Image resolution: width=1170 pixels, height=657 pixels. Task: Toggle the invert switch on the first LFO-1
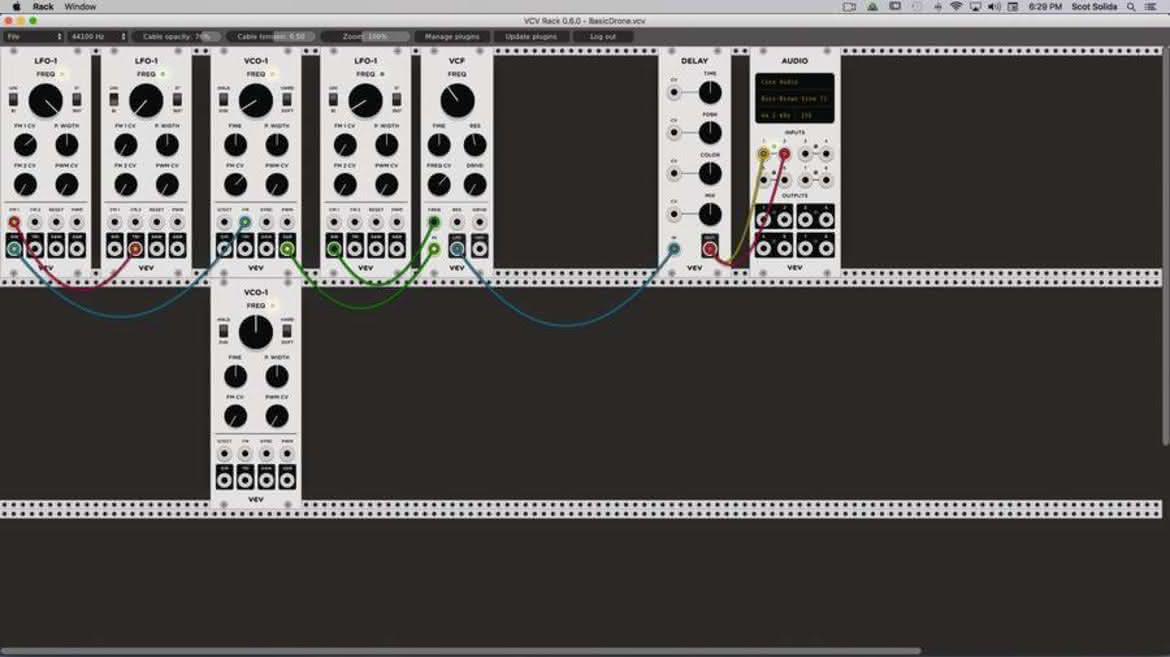(77, 99)
